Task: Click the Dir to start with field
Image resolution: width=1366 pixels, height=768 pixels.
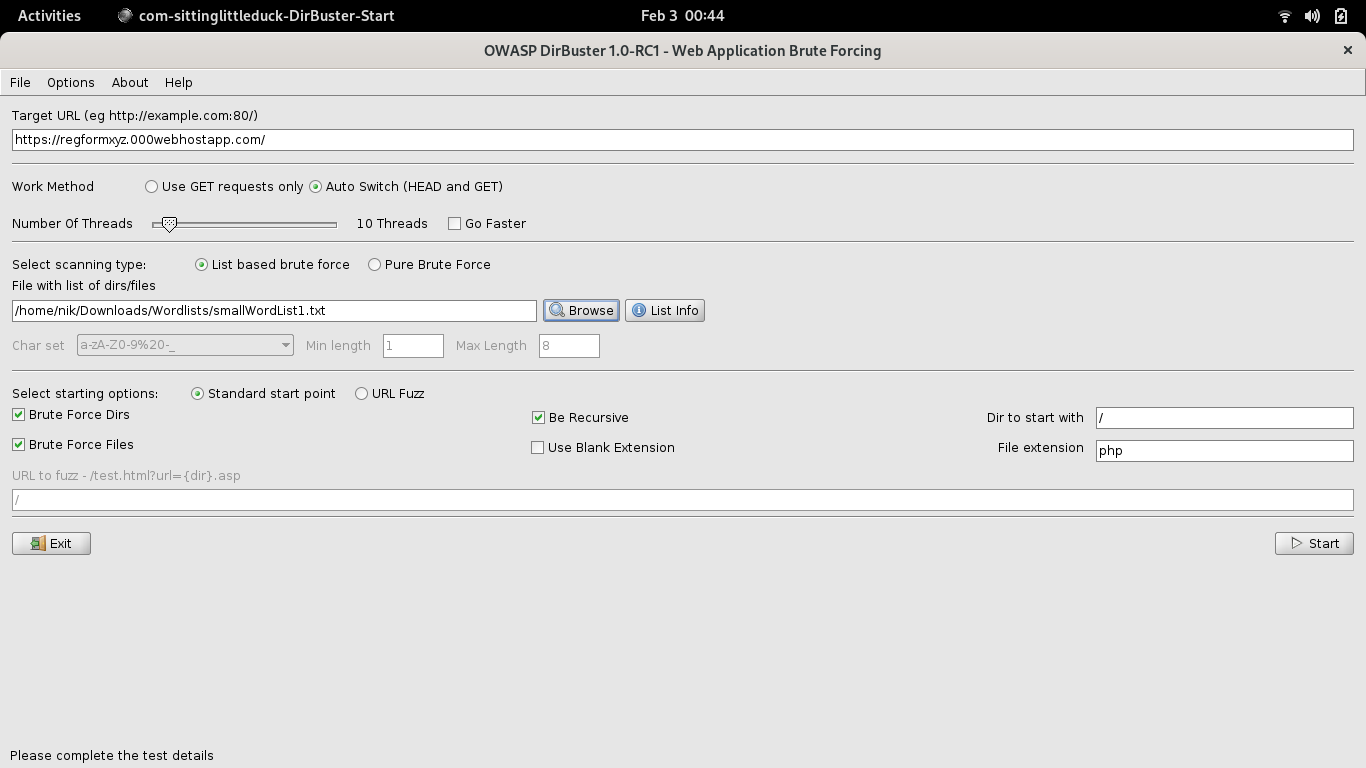Action: pos(1224,418)
